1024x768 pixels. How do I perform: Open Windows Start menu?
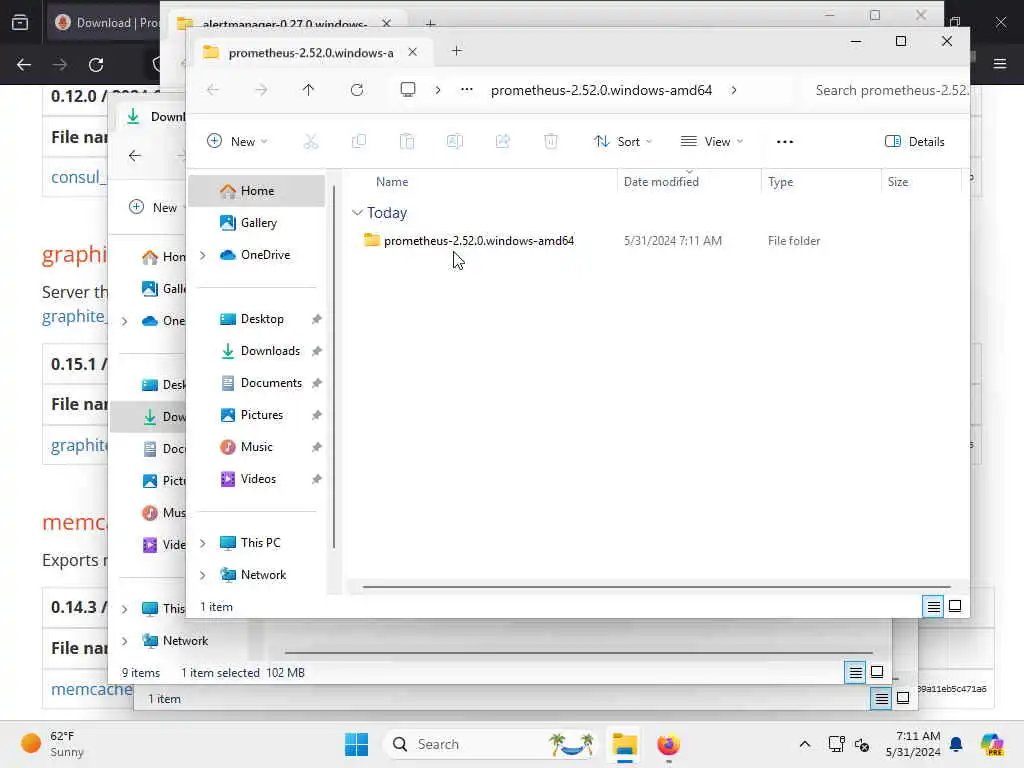pyautogui.click(x=357, y=744)
